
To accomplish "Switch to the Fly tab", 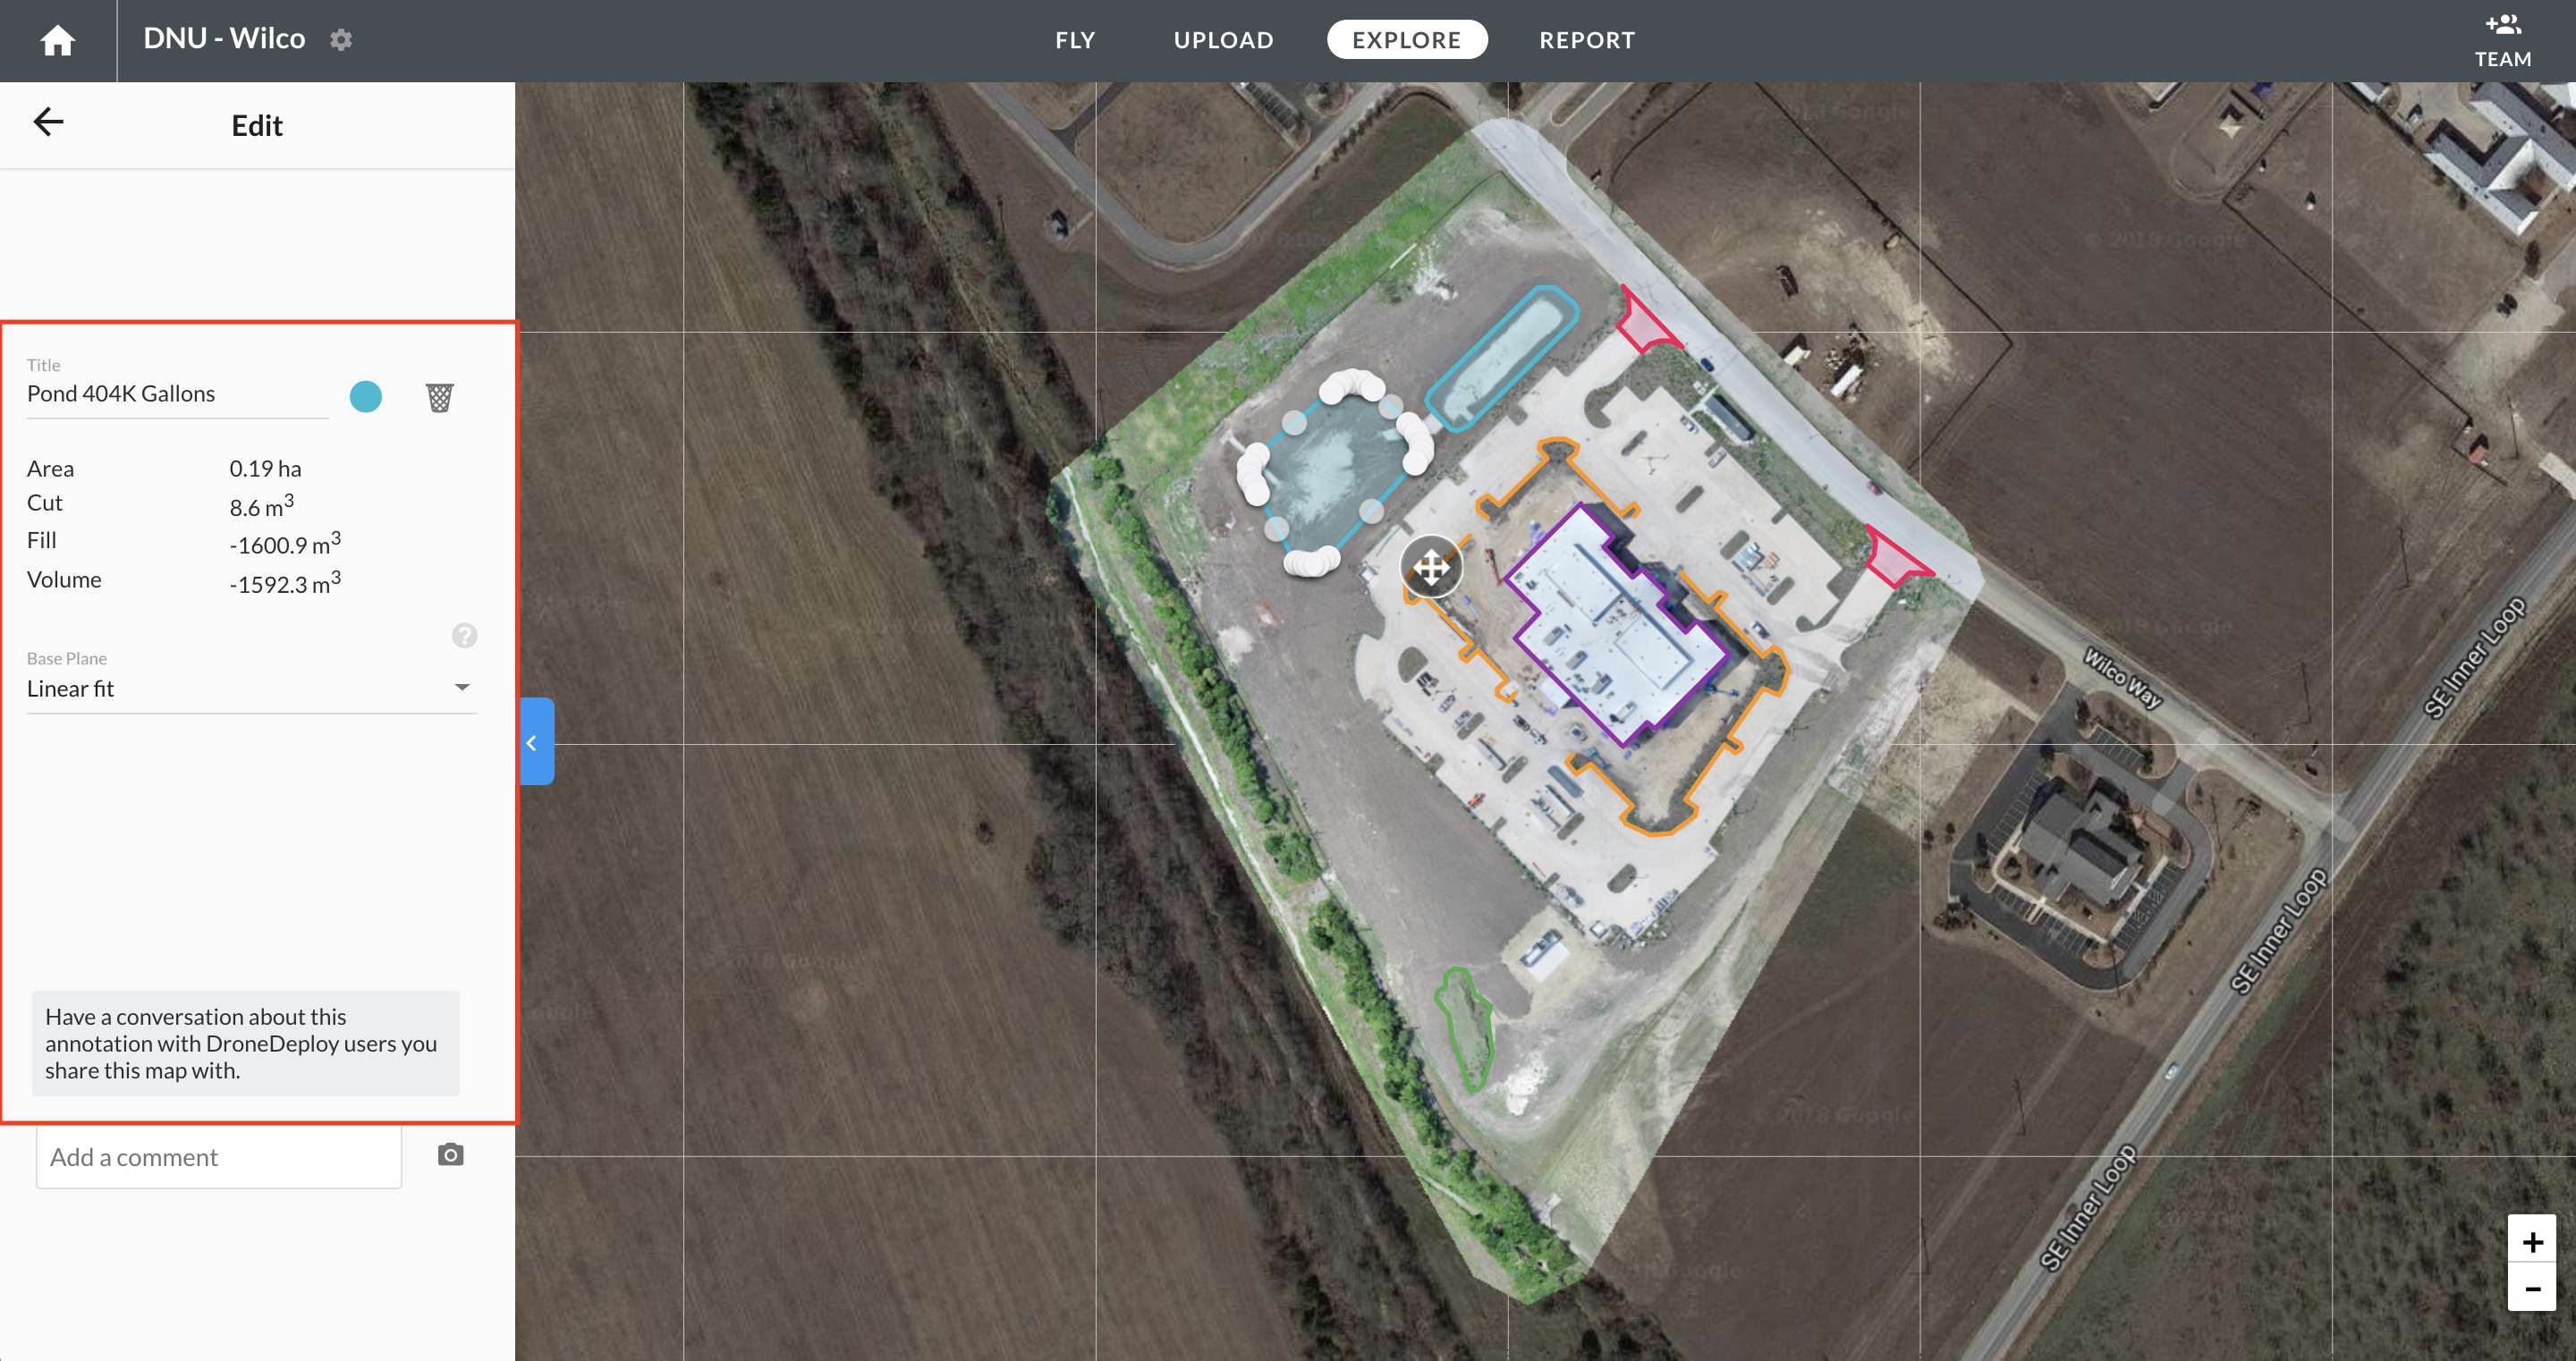I will pos(1075,40).
